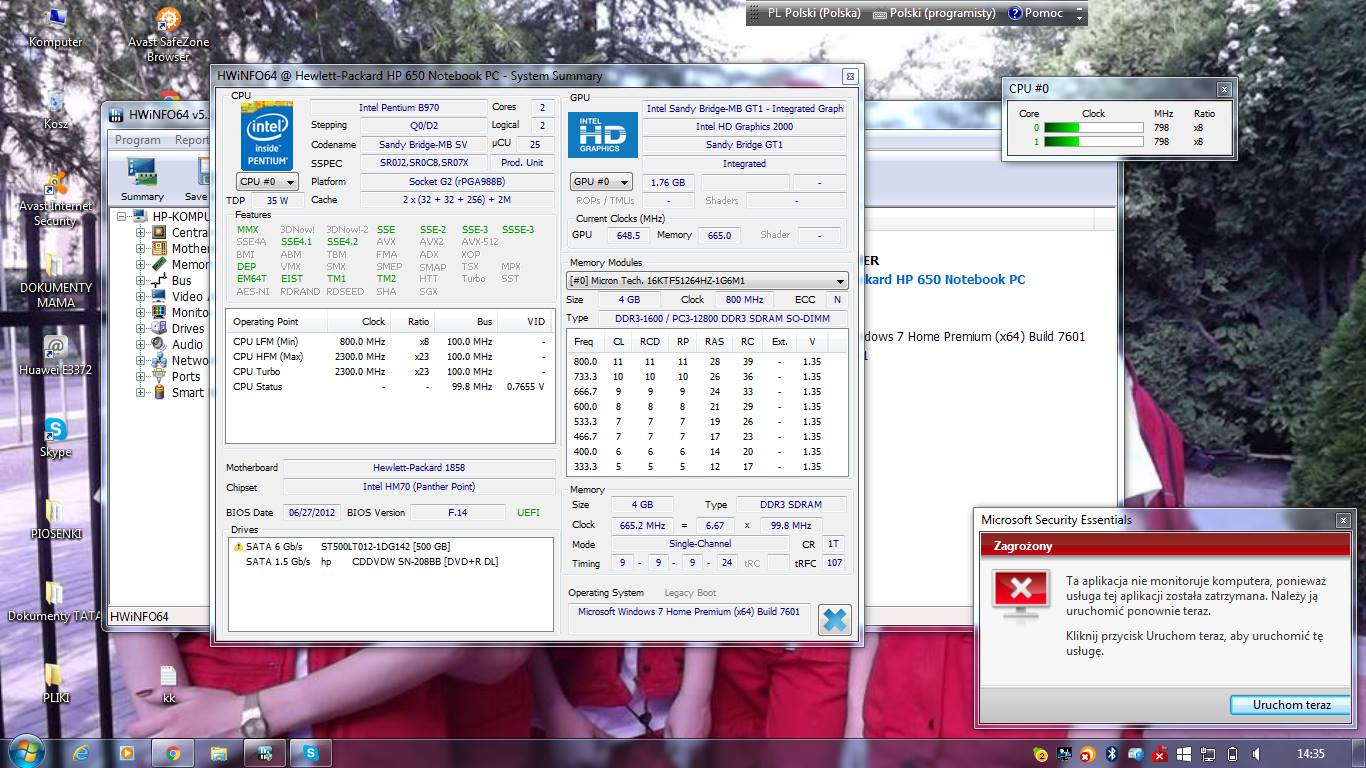Collapse the HP-KOMPUTER root tree node
This screenshot has height=768, width=1366.
click(x=122, y=216)
